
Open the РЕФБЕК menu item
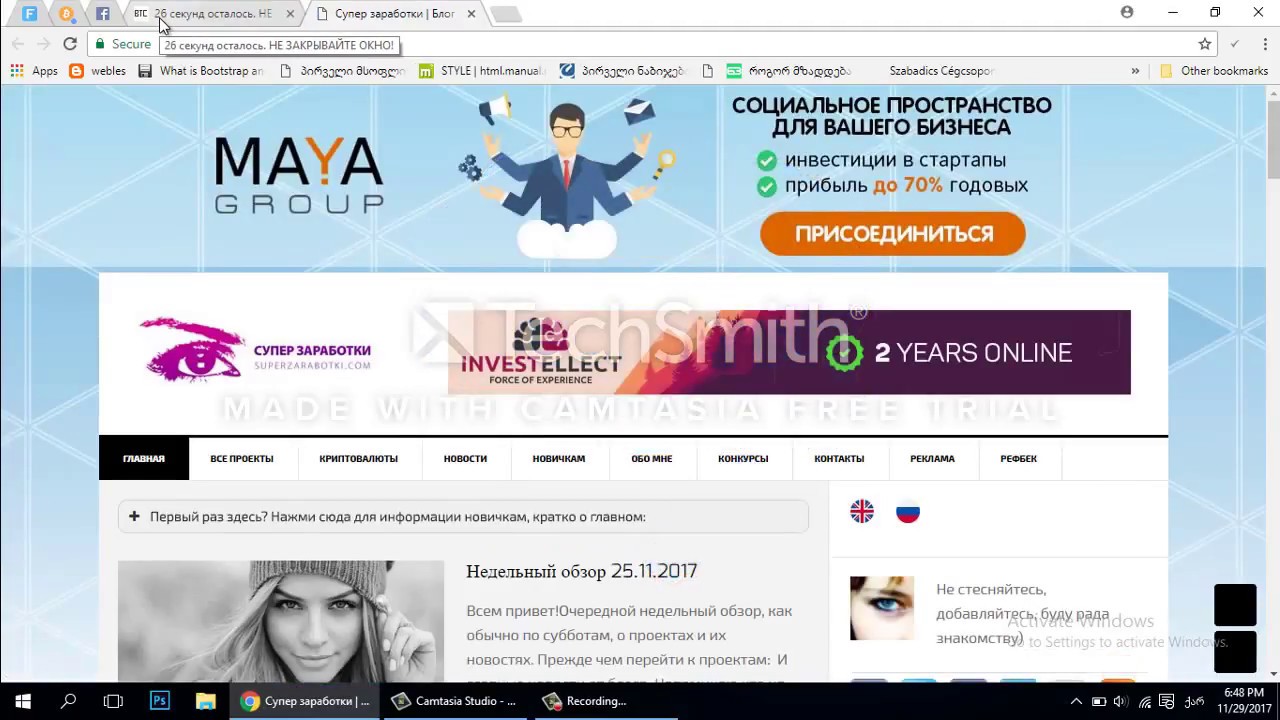point(1019,459)
